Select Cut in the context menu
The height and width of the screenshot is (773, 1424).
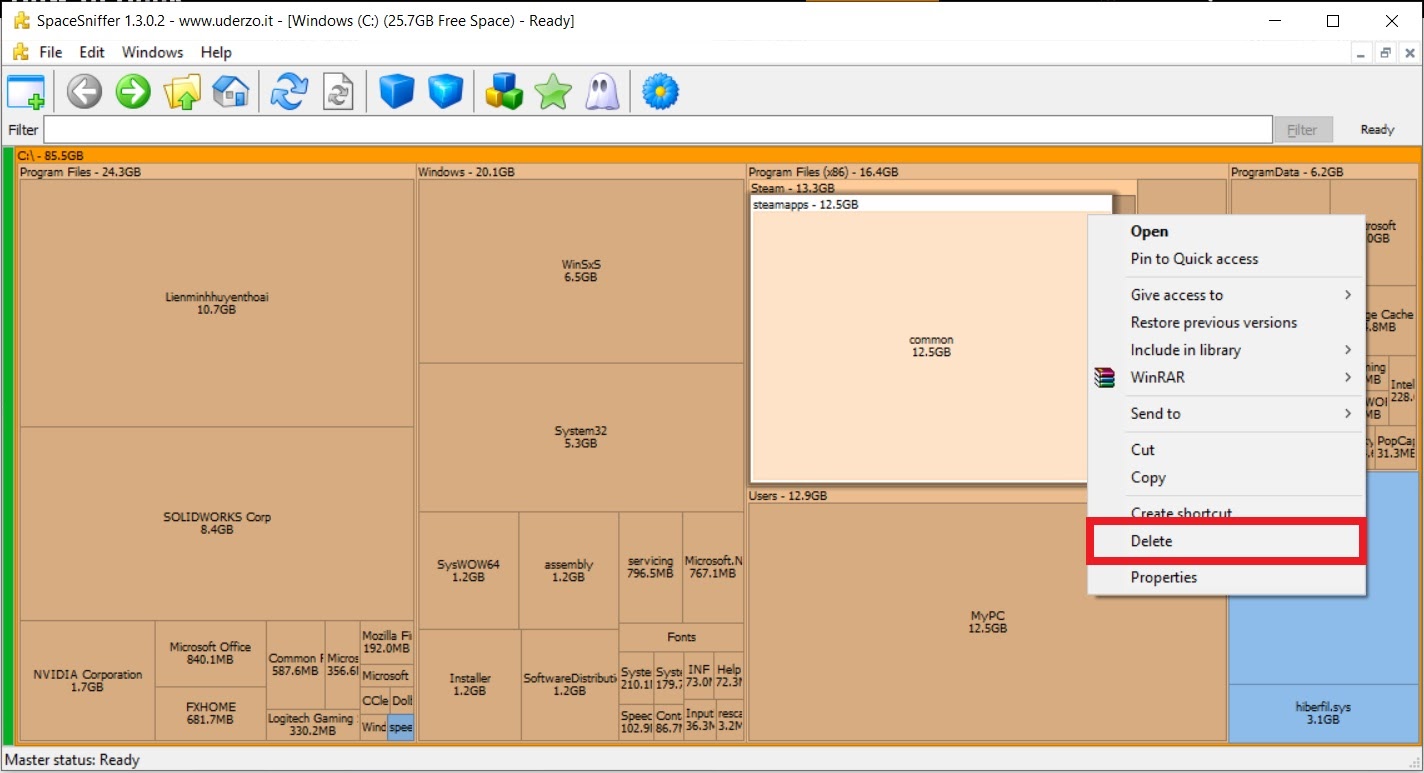pos(1227,450)
